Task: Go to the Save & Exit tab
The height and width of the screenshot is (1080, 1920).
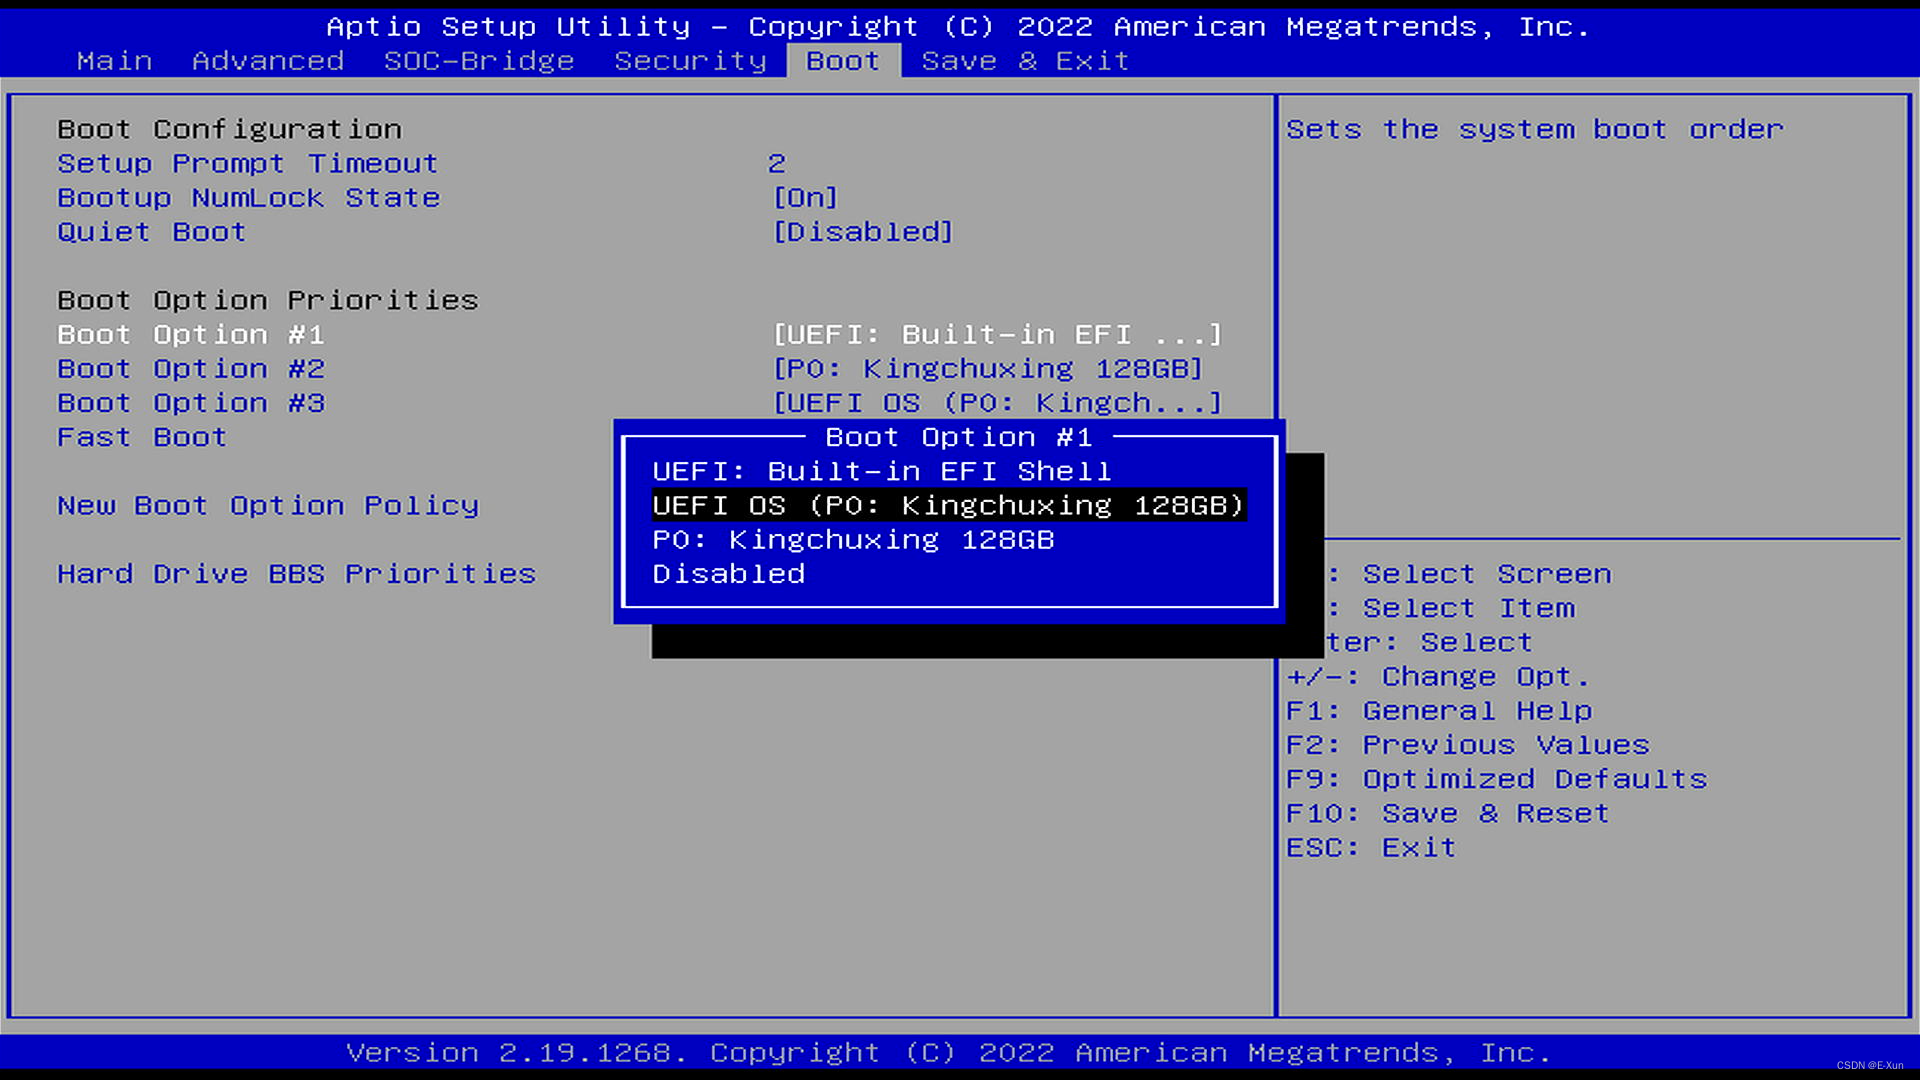Action: click(1024, 60)
